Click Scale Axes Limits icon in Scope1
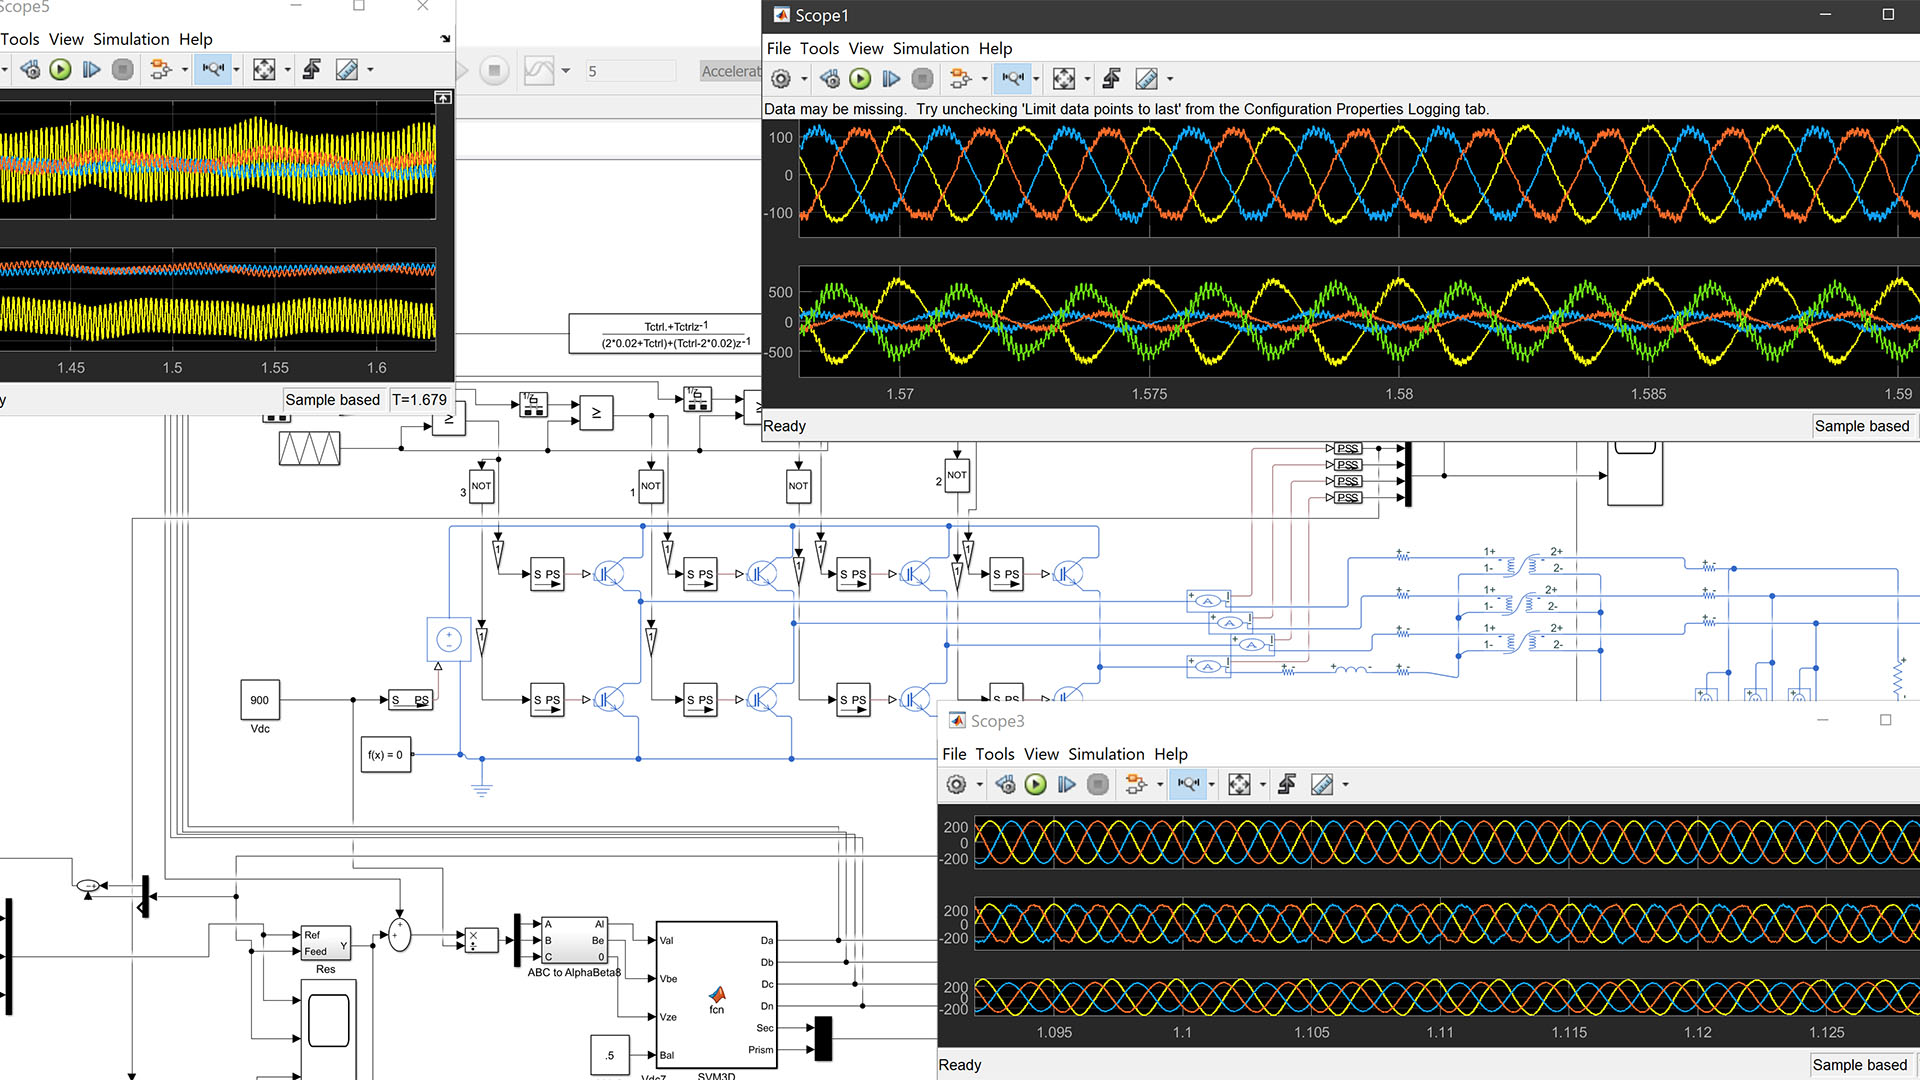 1064,79
